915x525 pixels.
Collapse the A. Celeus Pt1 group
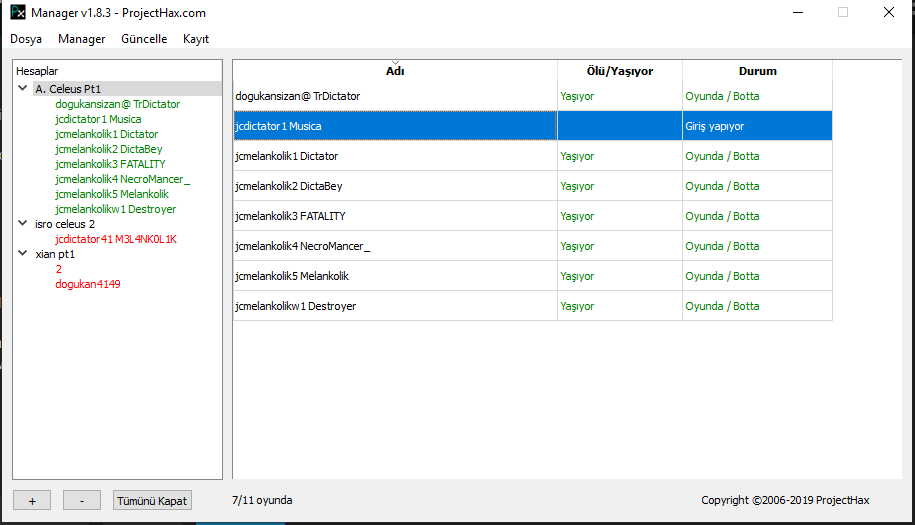click(x=23, y=89)
